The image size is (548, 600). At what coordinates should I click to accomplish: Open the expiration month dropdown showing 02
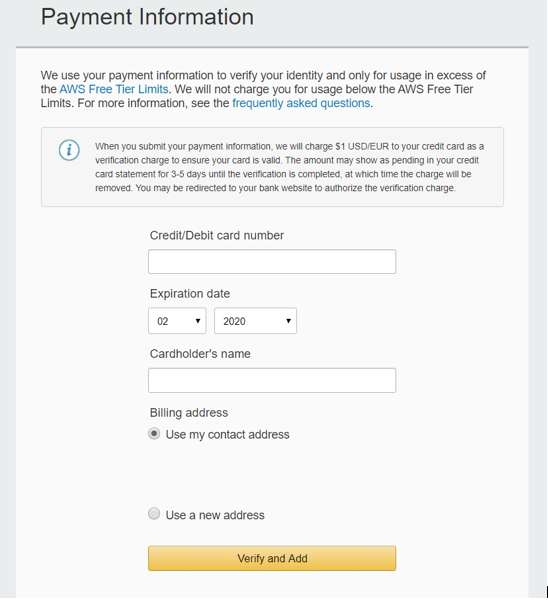[x=177, y=321]
